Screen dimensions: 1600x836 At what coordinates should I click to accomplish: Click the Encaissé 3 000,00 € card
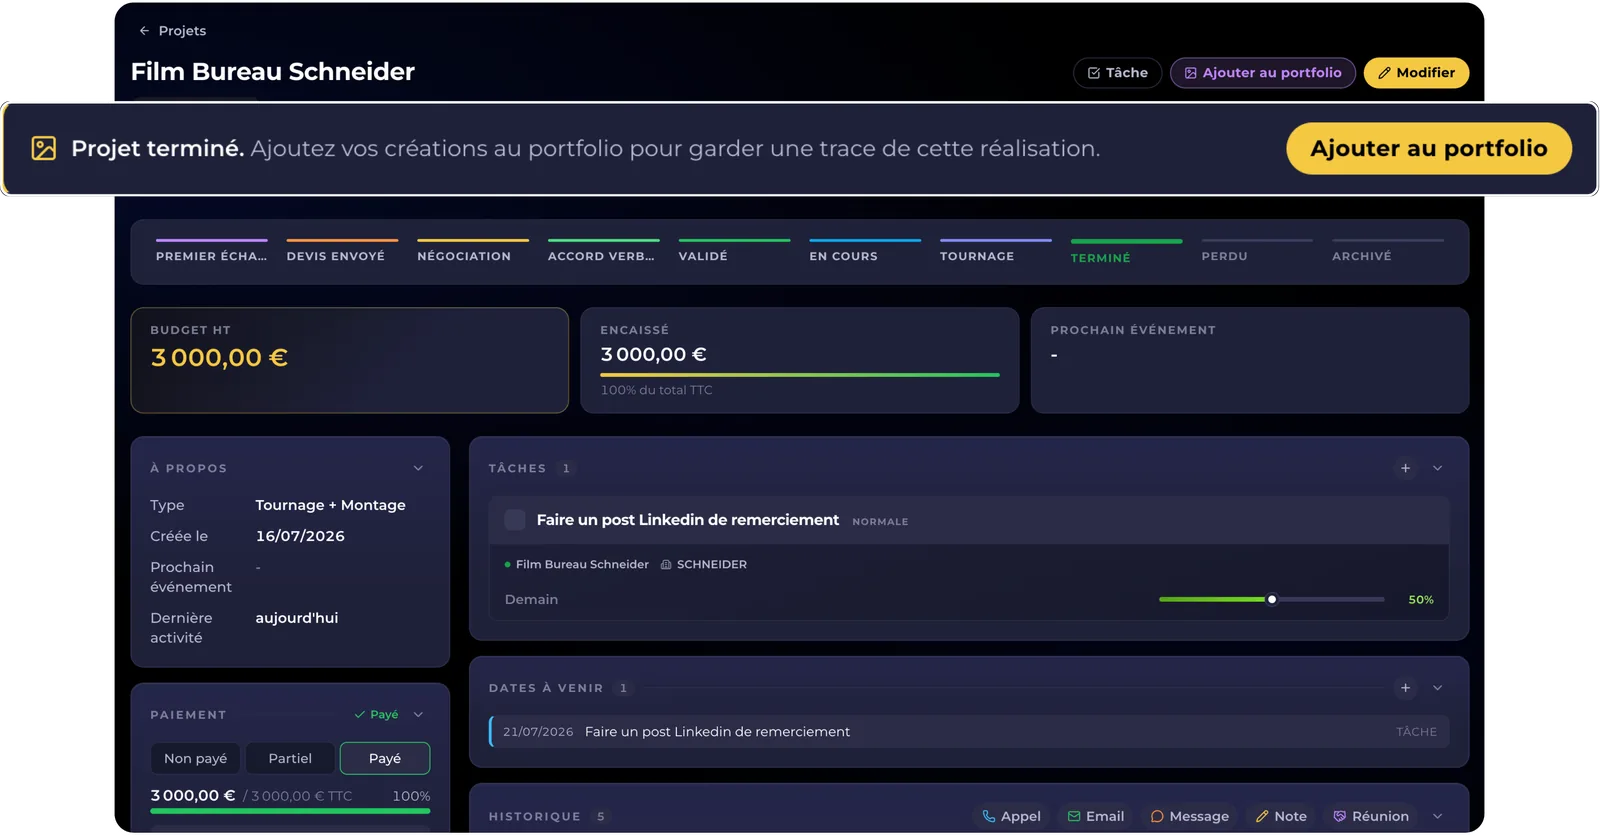click(x=799, y=360)
